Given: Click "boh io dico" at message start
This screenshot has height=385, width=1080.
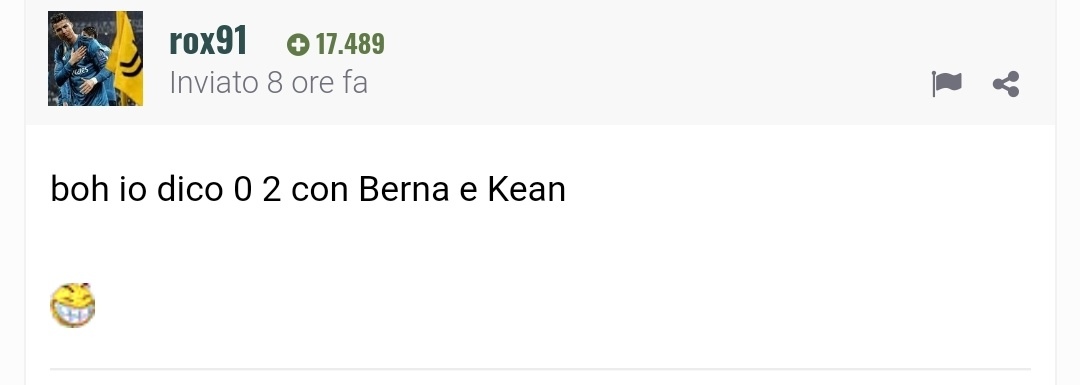Looking at the screenshot, I should (136, 189).
